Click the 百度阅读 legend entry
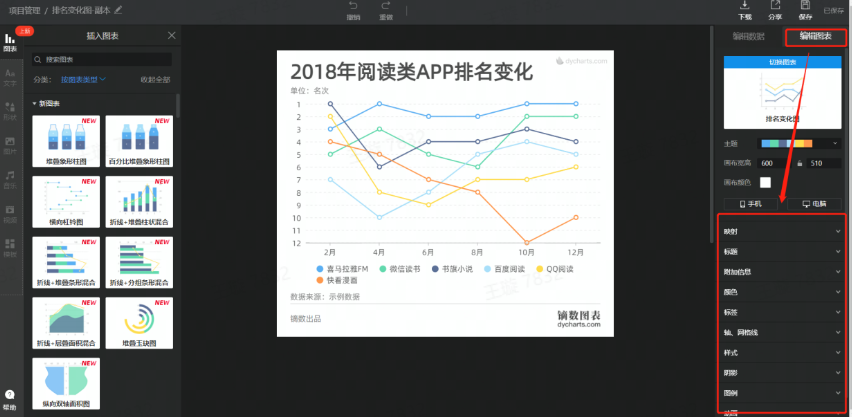The width and height of the screenshot is (852, 417). point(503,269)
